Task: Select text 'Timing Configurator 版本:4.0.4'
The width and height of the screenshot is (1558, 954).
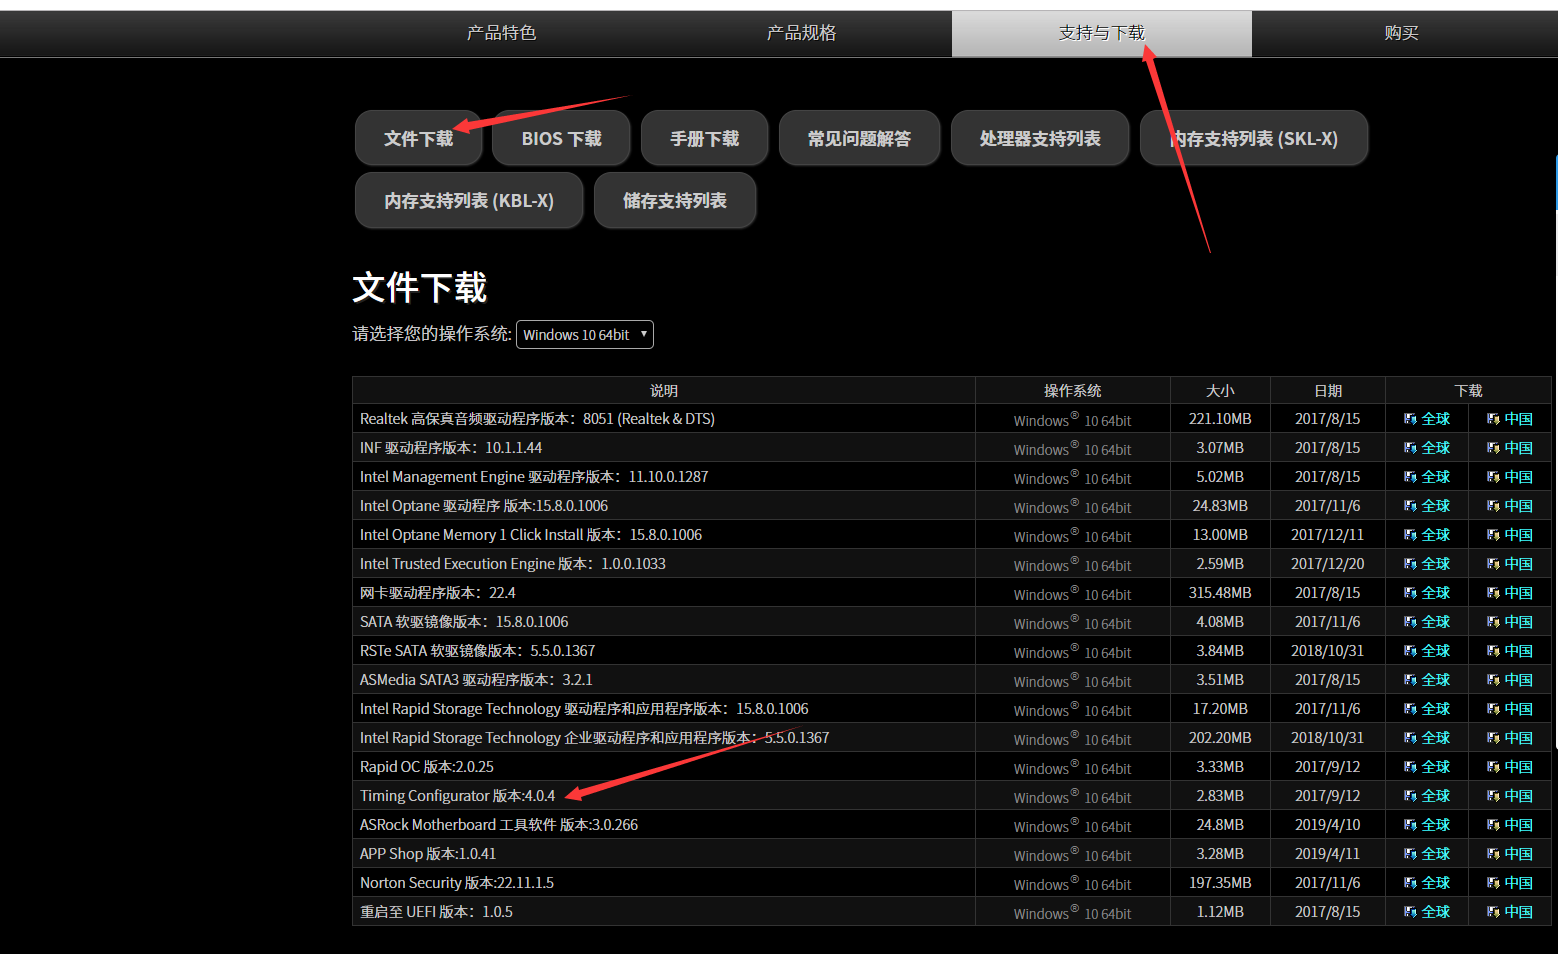Action: pyautogui.click(x=457, y=796)
